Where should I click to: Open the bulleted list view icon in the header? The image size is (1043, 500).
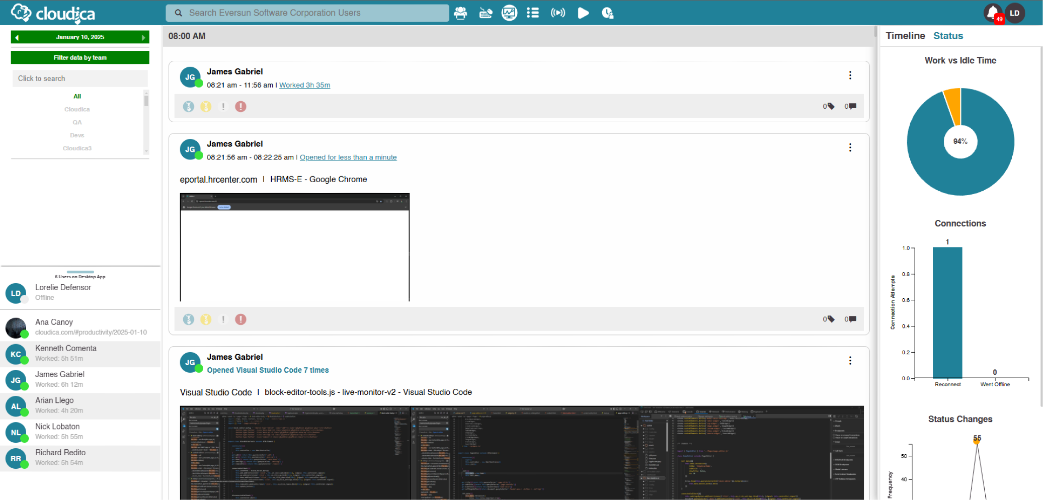532,13
